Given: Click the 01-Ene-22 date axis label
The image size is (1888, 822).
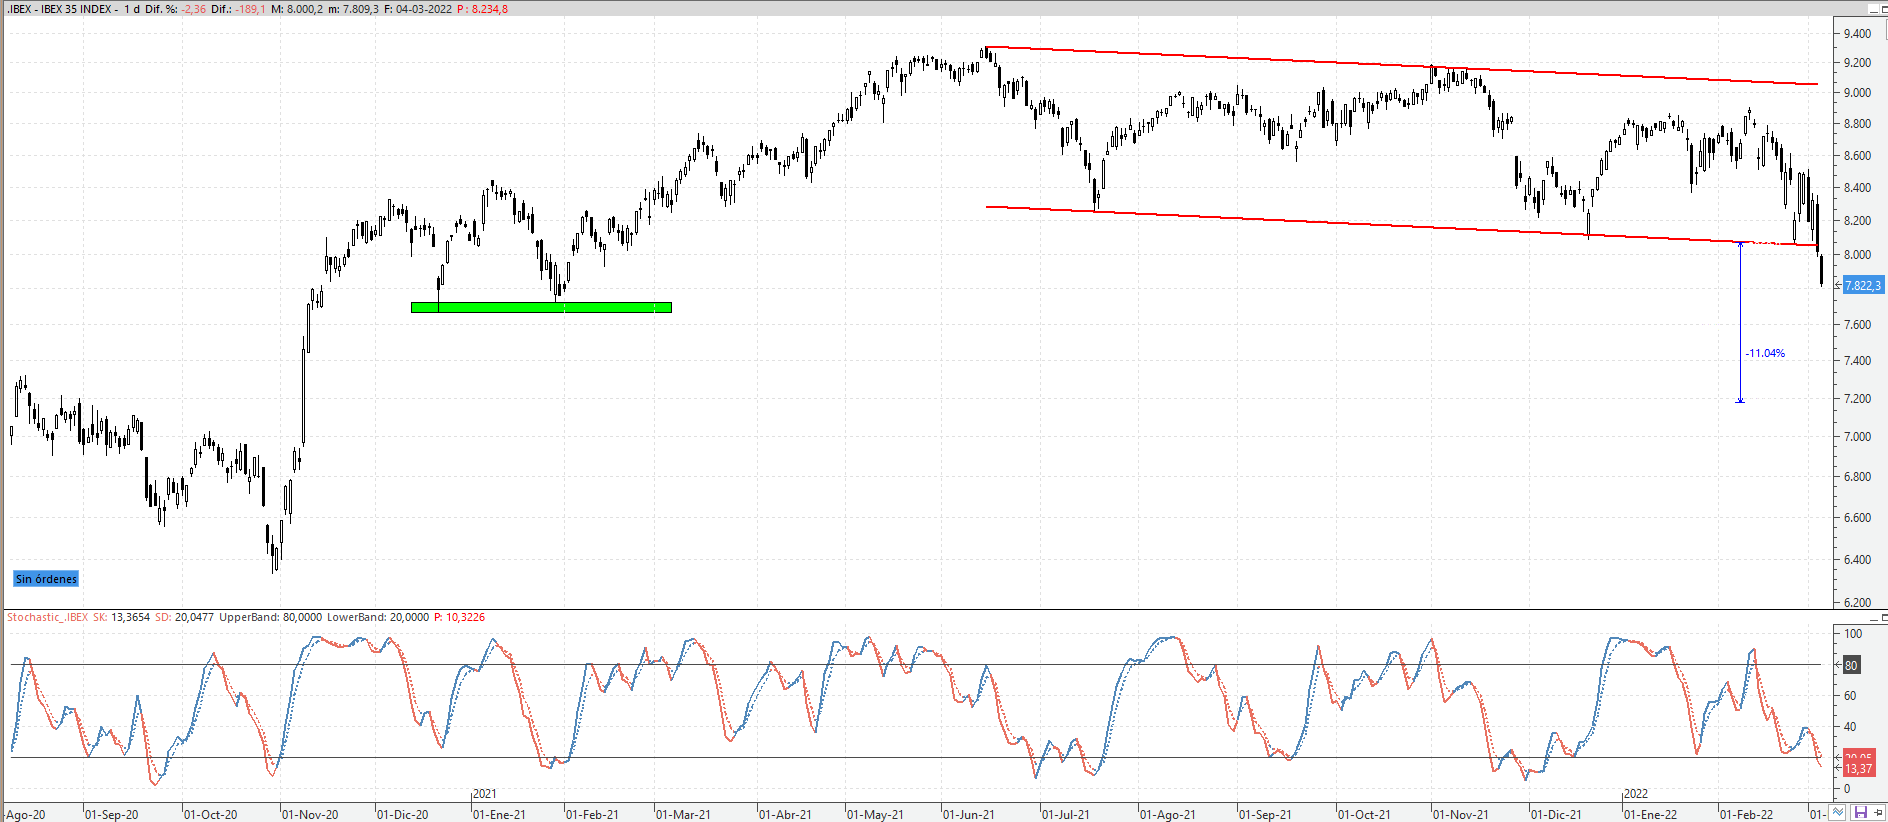Looking at the screenshot, I should [x=1651, y=814].
